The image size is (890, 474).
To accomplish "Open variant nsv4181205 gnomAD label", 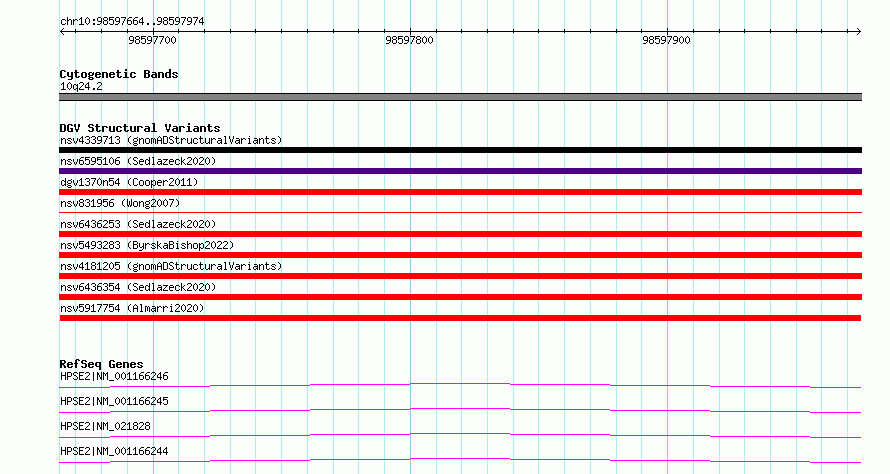I will tap(171, 266).
